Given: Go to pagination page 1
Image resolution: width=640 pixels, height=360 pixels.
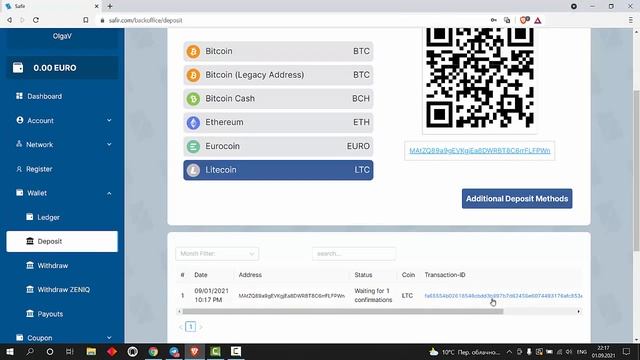Looking at the screenshot, I should (191, 327).
